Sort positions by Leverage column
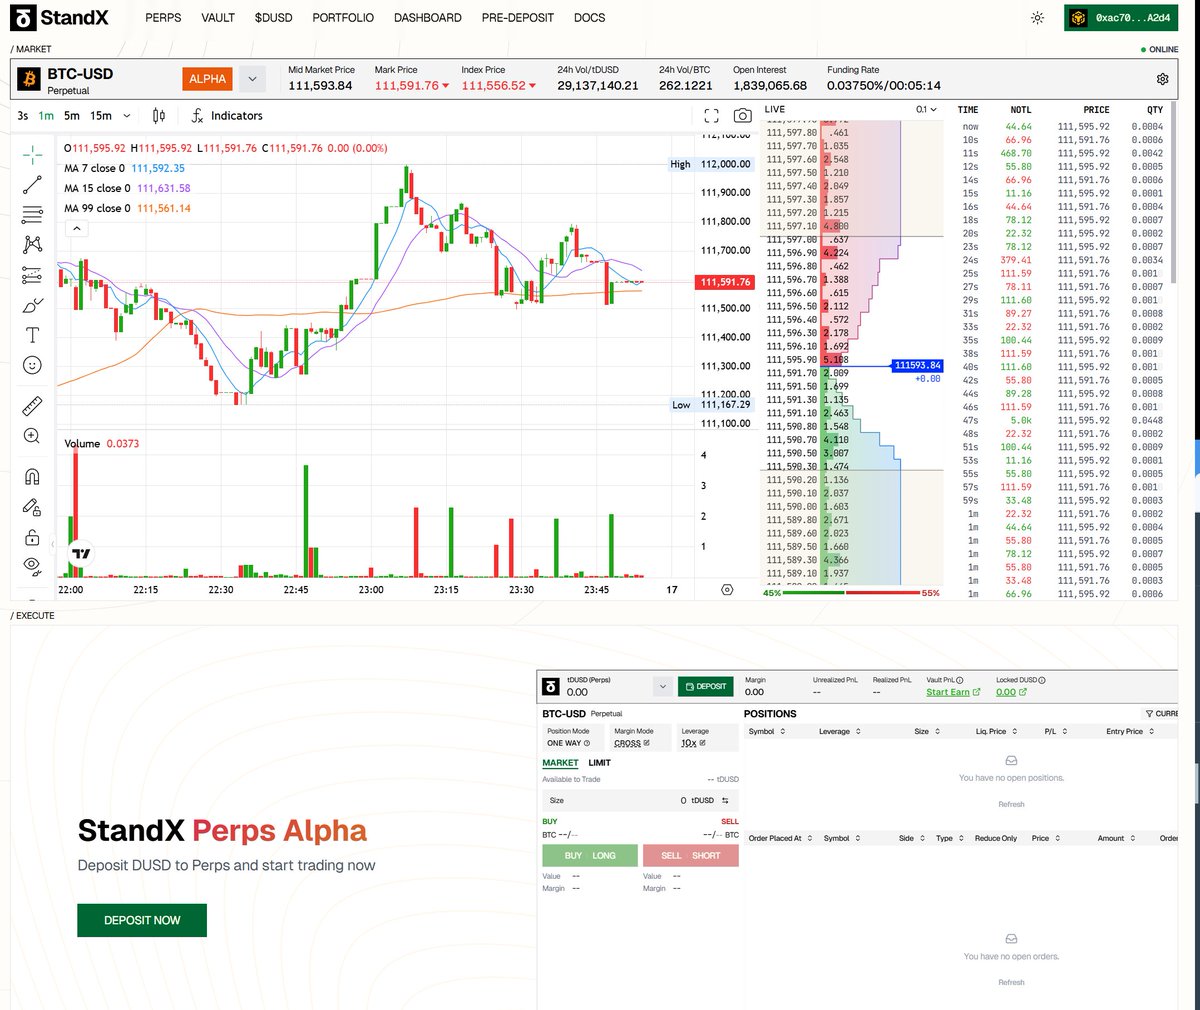Screen dimensions: 1200x1010 pos(840,731)
